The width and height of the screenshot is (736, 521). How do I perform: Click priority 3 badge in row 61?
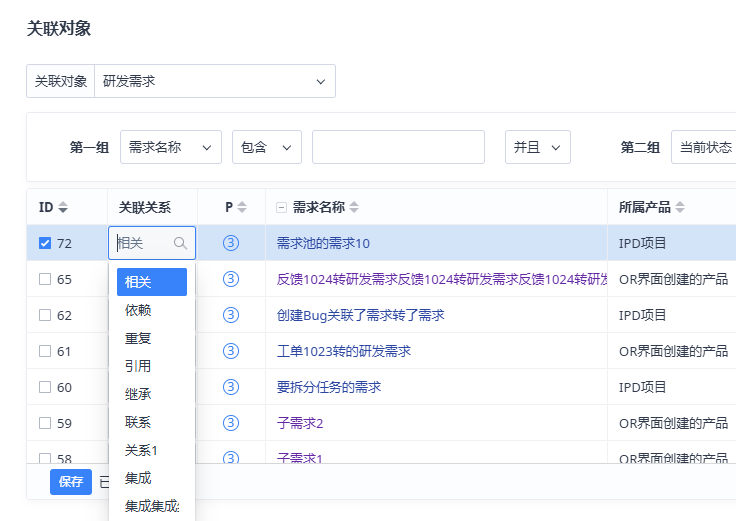tap(231, 351)
